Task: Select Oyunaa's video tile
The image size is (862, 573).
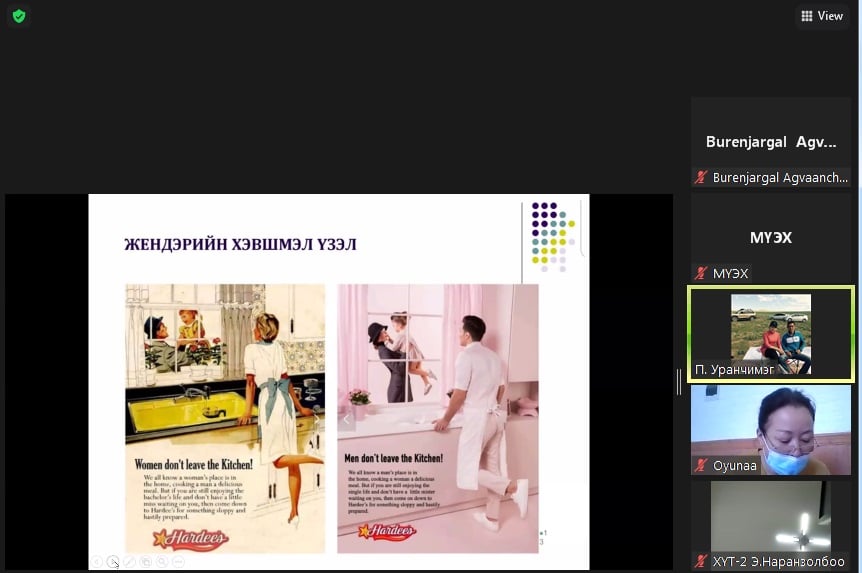Action: pos(771,430)
